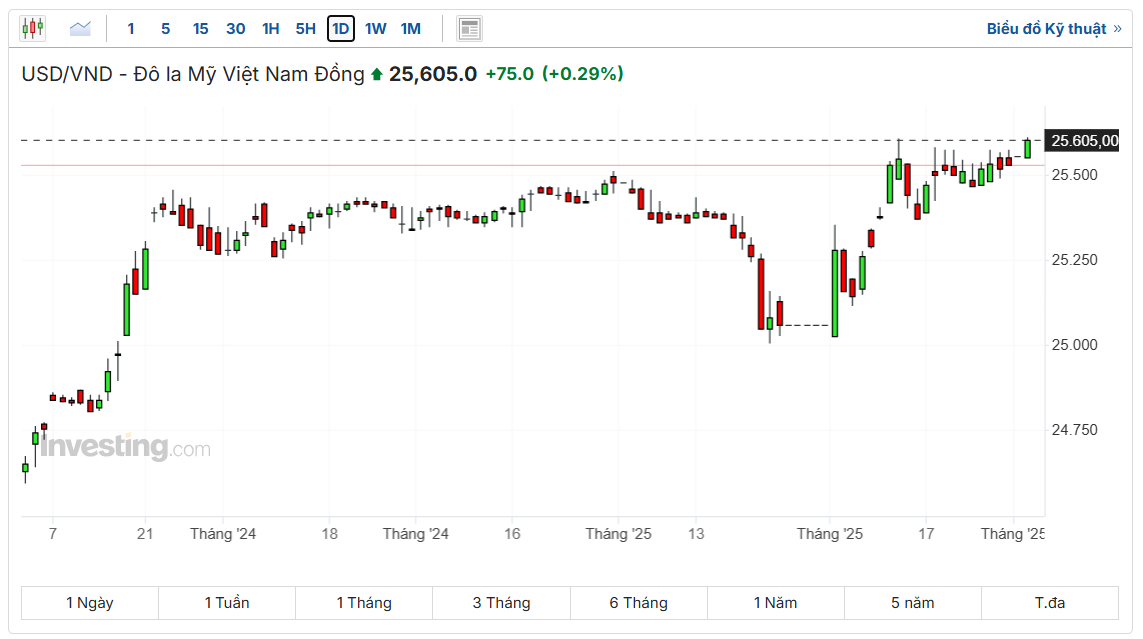Switch to the 1 Năm range
The width and height of the screenshot is (1143, 639).
point(775,603)
